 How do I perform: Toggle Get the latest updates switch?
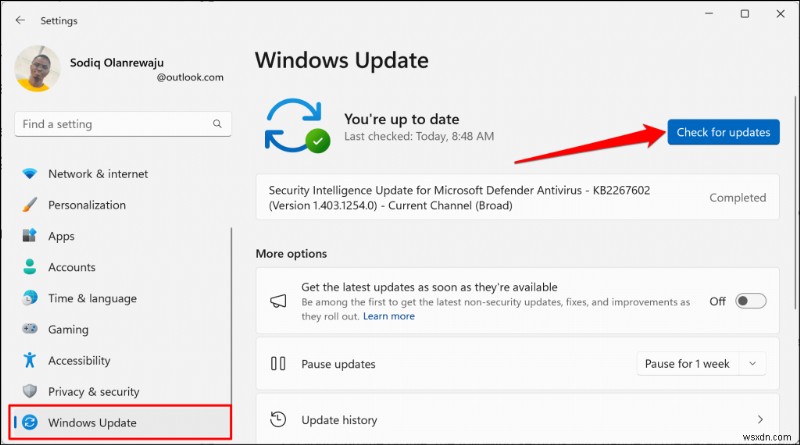(x=751, y=301)
